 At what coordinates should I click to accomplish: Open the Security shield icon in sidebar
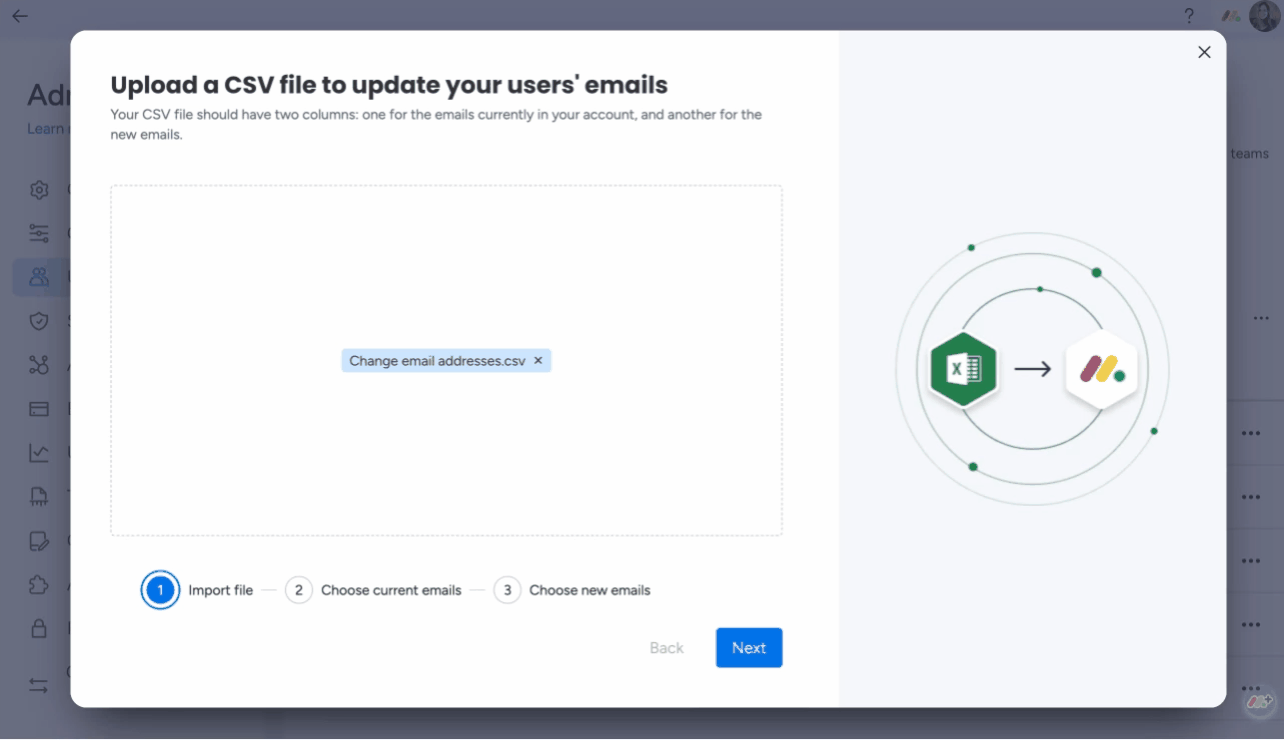[39, 321]
